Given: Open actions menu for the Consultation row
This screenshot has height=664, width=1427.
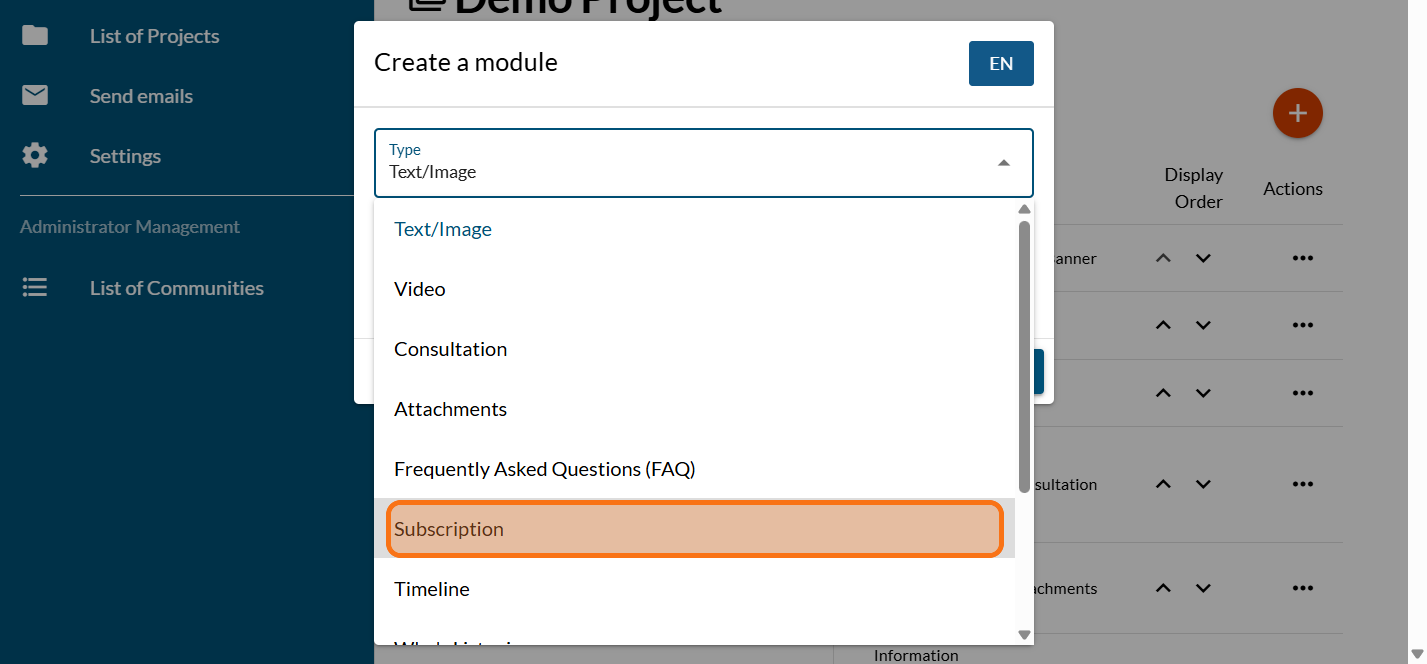Looking at the screenshot, I should [x=1301, y=484].
